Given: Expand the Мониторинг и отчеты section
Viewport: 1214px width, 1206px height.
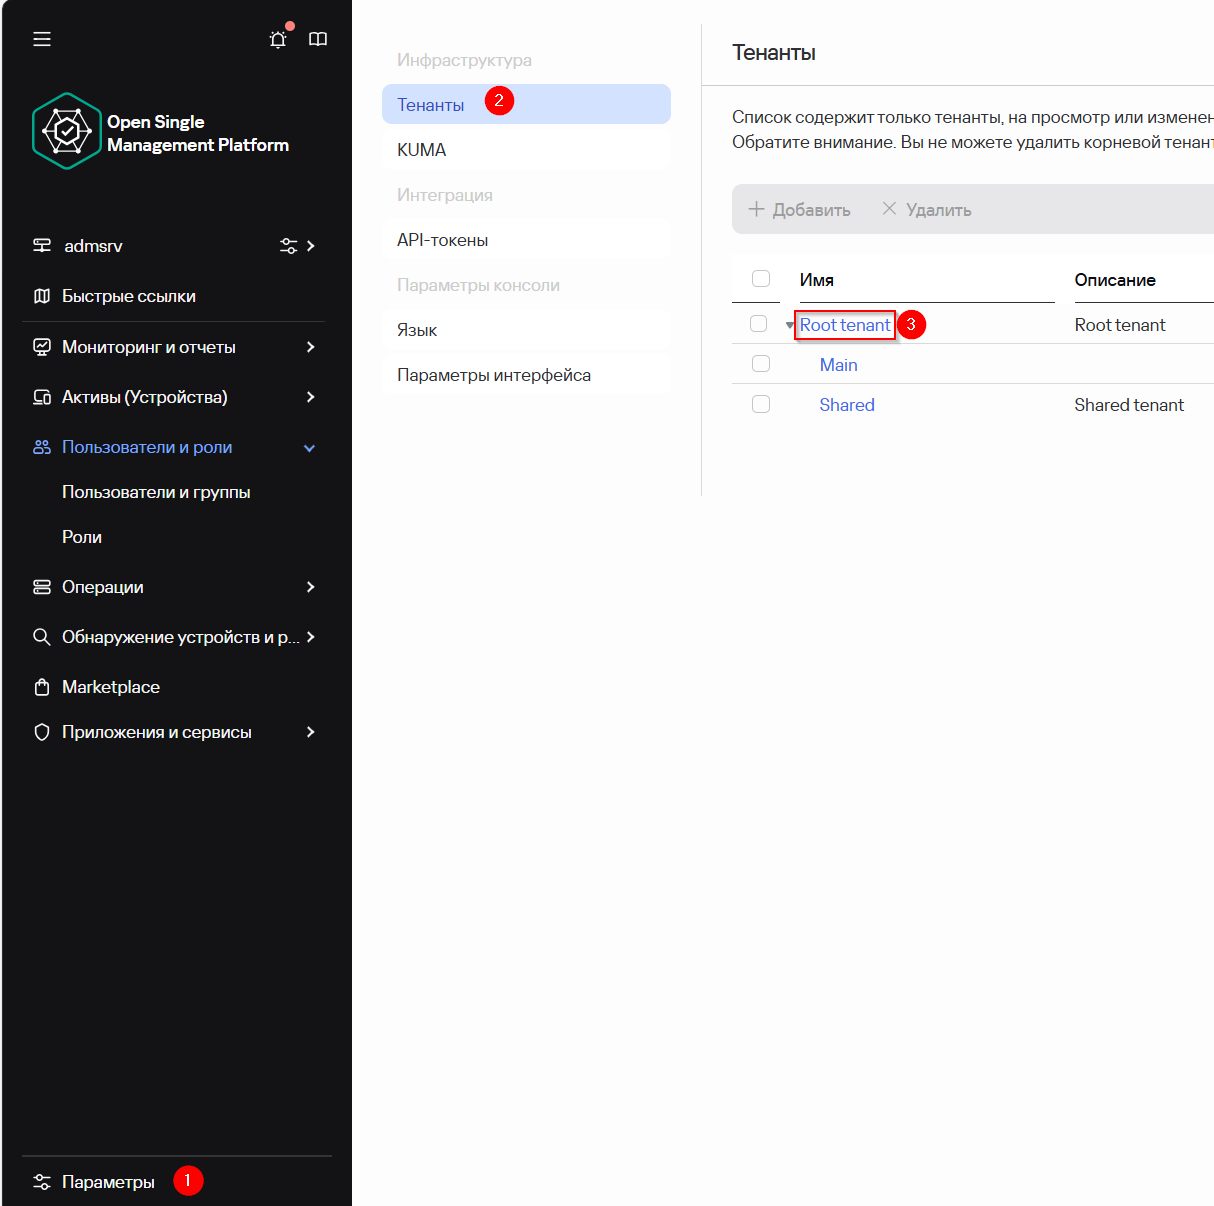Looking at the screenshot, I should click(310, 347).
